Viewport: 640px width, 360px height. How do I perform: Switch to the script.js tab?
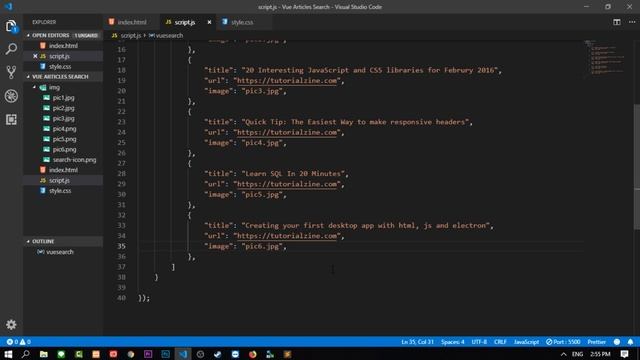click(x=185, y=22)
